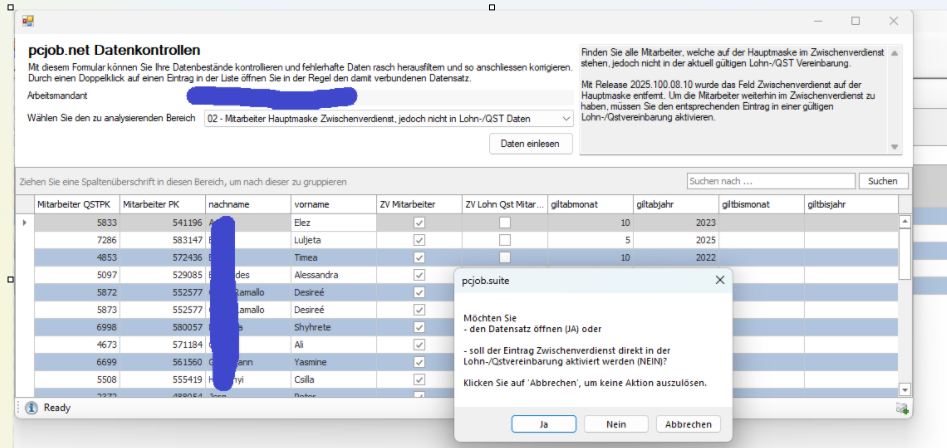Check ZV Lohn Qst box for Luljeta
This screenshot has height=448, width=947.
[505, 240]
